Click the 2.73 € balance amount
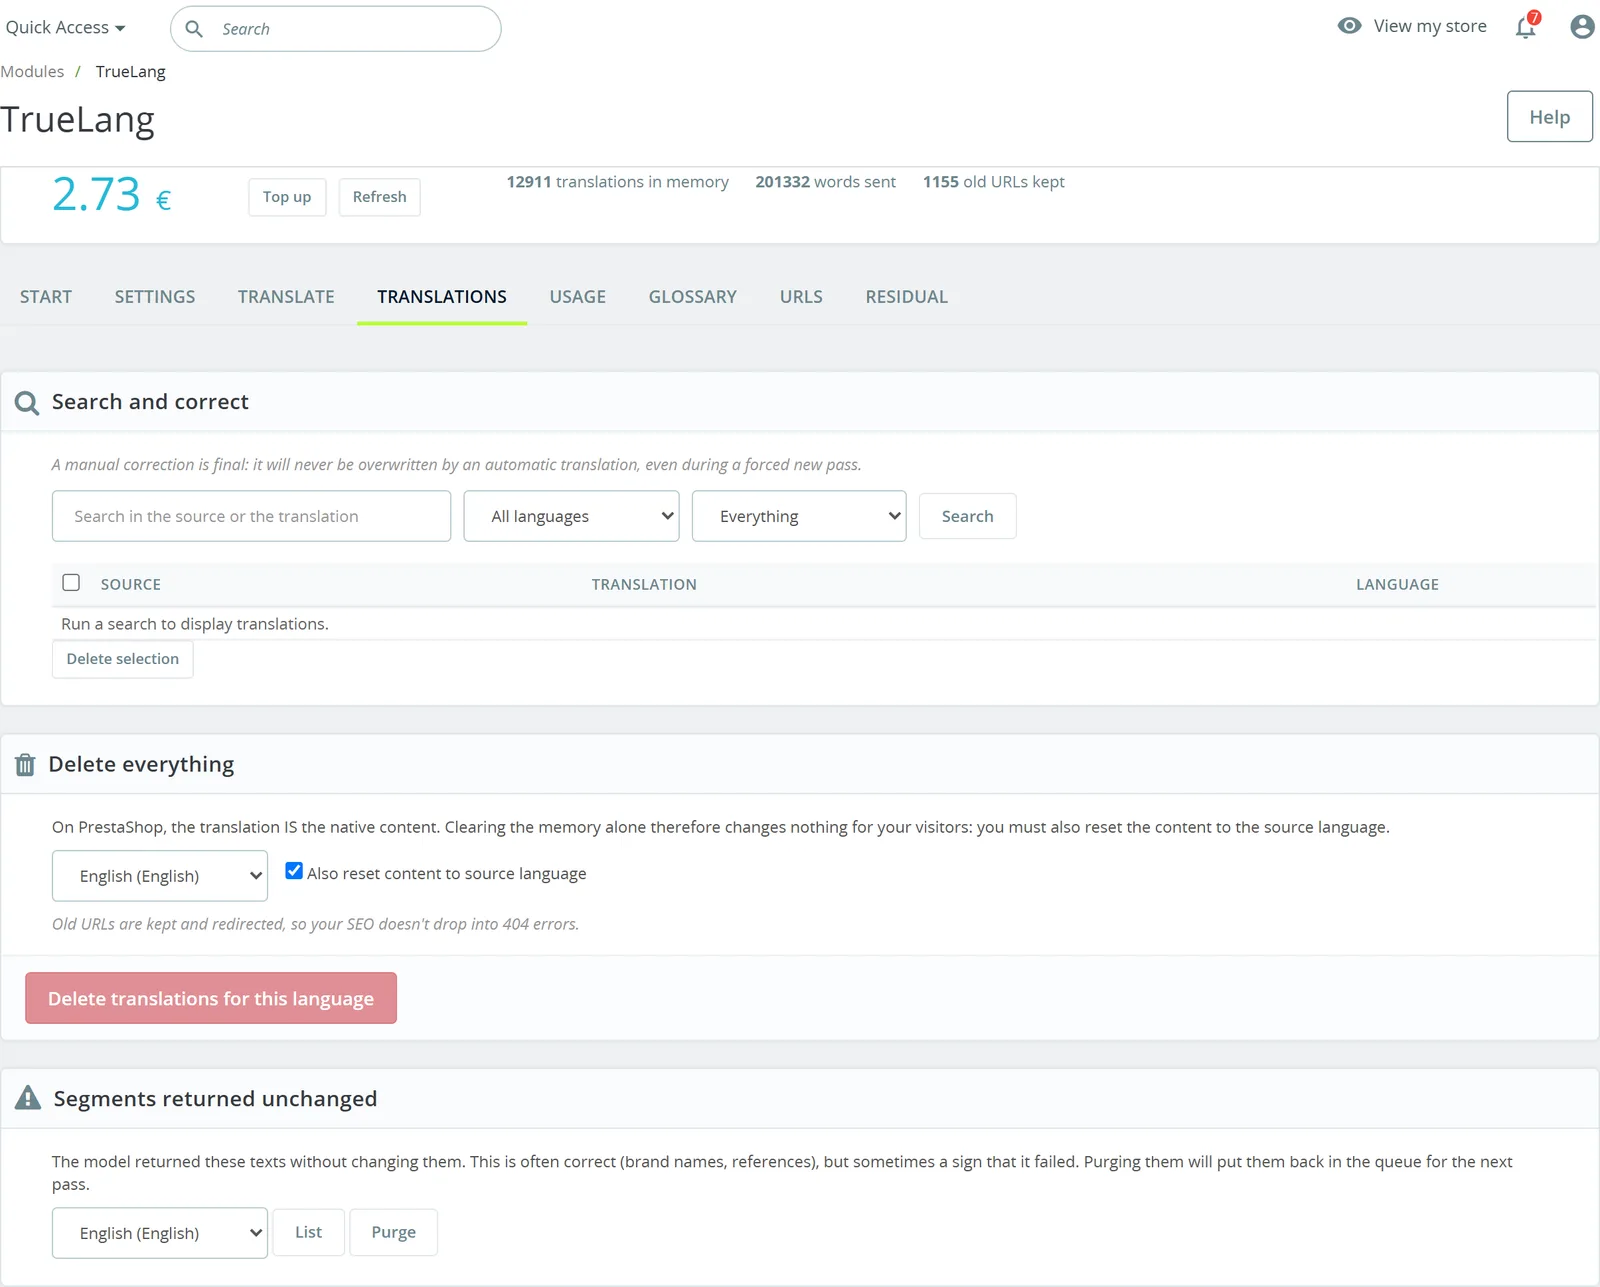This screenshot has height=1287, width=1600. [x=112, y=194]
